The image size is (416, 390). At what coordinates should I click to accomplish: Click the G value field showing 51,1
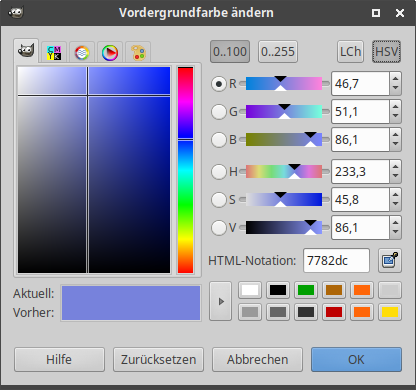[360, 112]
